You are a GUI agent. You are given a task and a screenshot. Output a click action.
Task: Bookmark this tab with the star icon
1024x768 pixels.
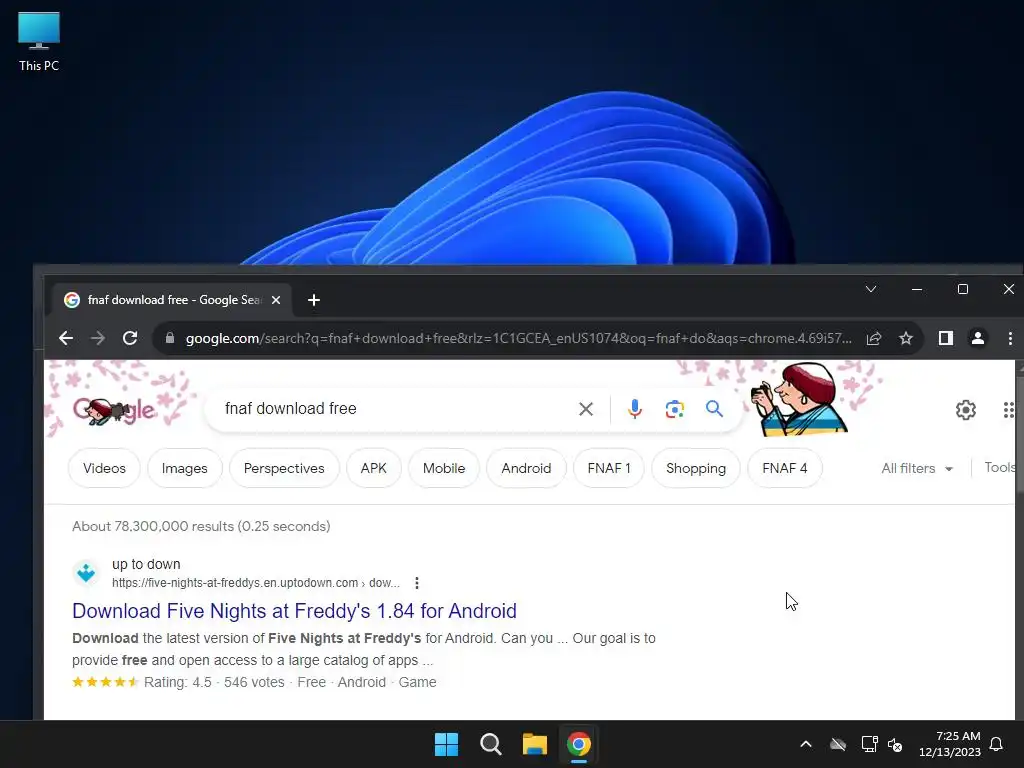[906, 338]
